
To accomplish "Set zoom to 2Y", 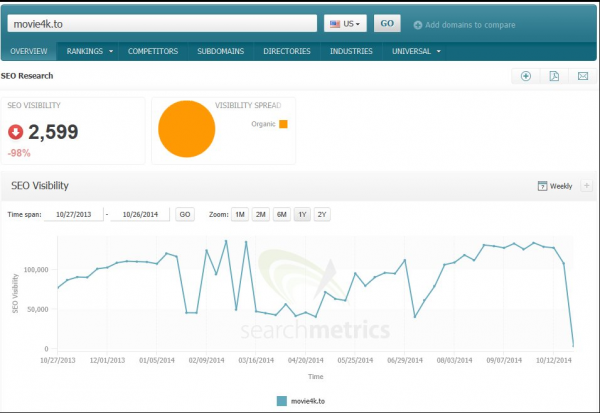I will point(322,214).
